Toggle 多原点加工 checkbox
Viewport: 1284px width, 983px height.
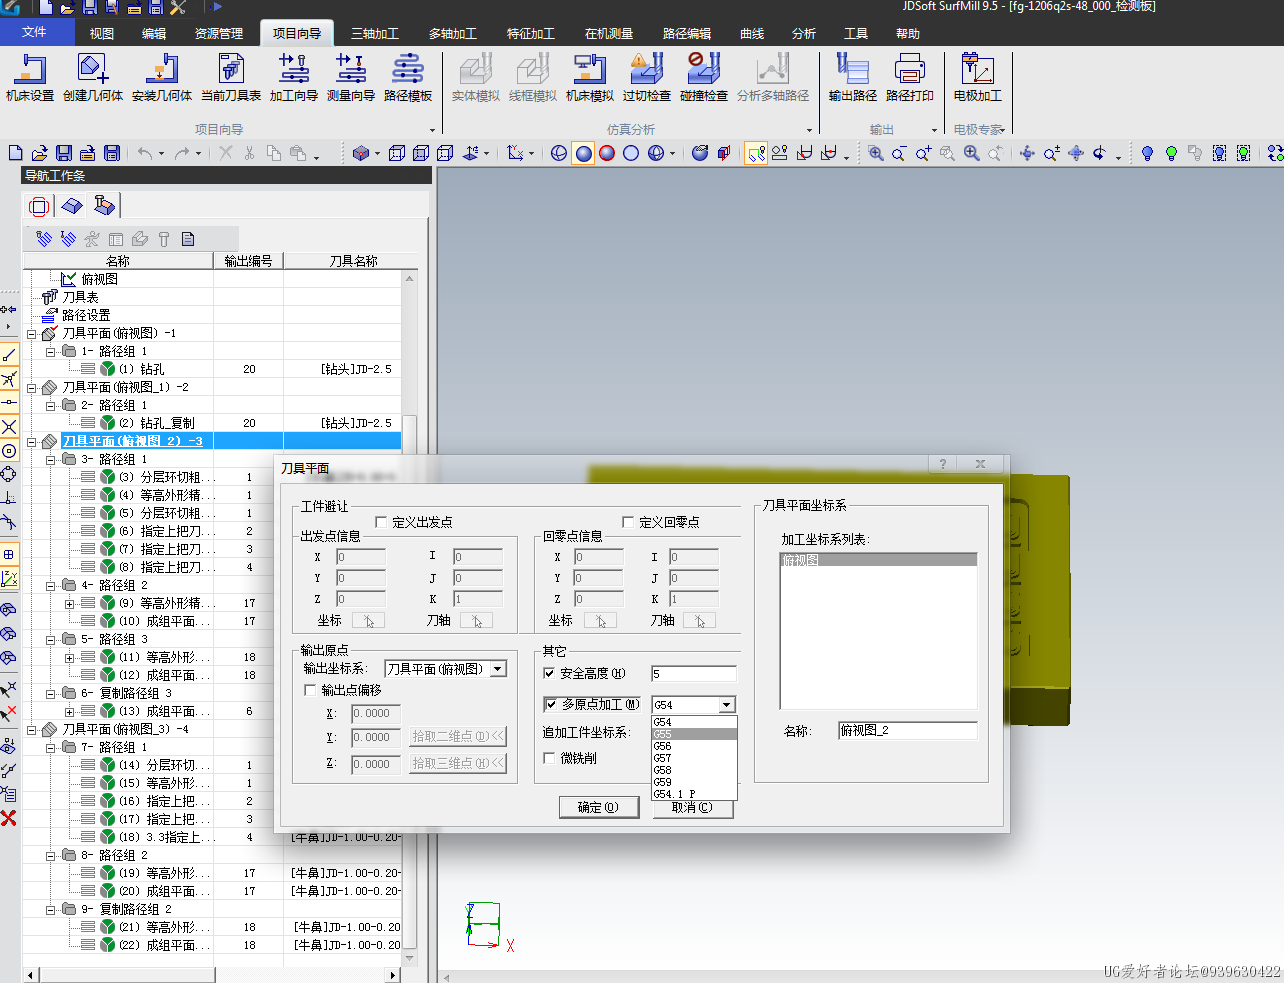tap(551, 704)
